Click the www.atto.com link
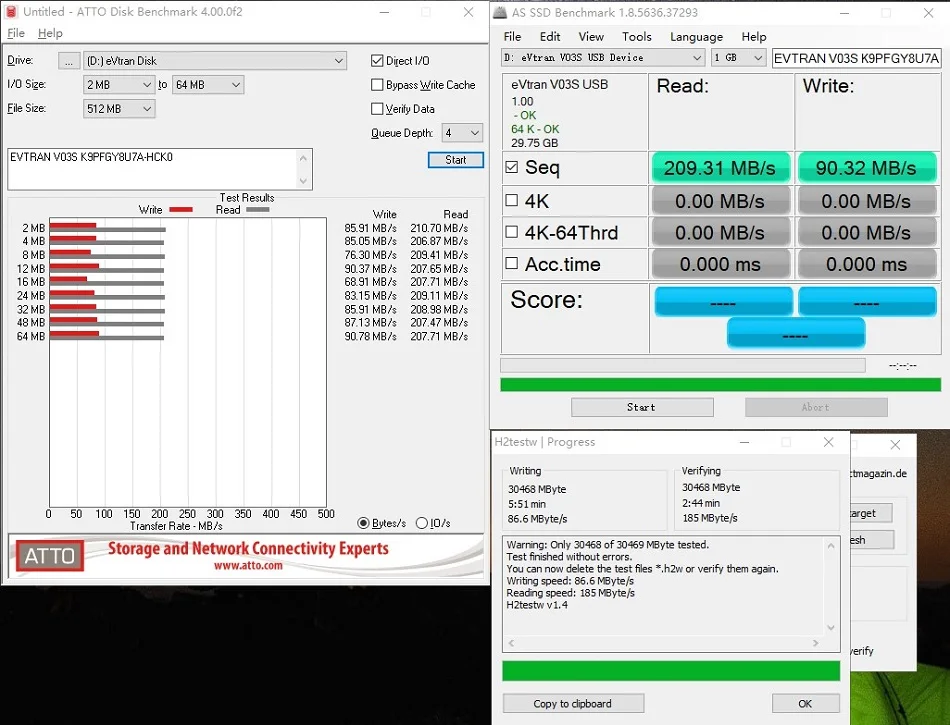Image resolution: width=950 pixels, height=725 pixels. (248, 565)
